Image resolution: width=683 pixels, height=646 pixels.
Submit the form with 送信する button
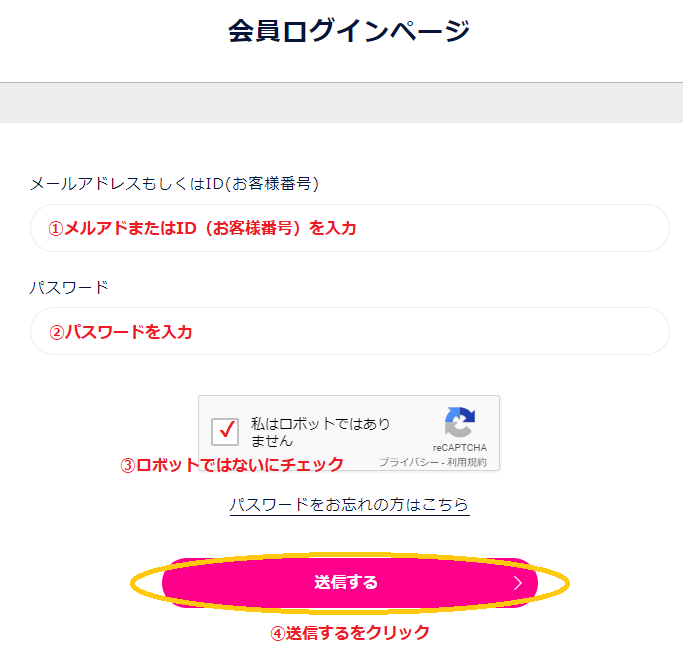click(349, 583)
